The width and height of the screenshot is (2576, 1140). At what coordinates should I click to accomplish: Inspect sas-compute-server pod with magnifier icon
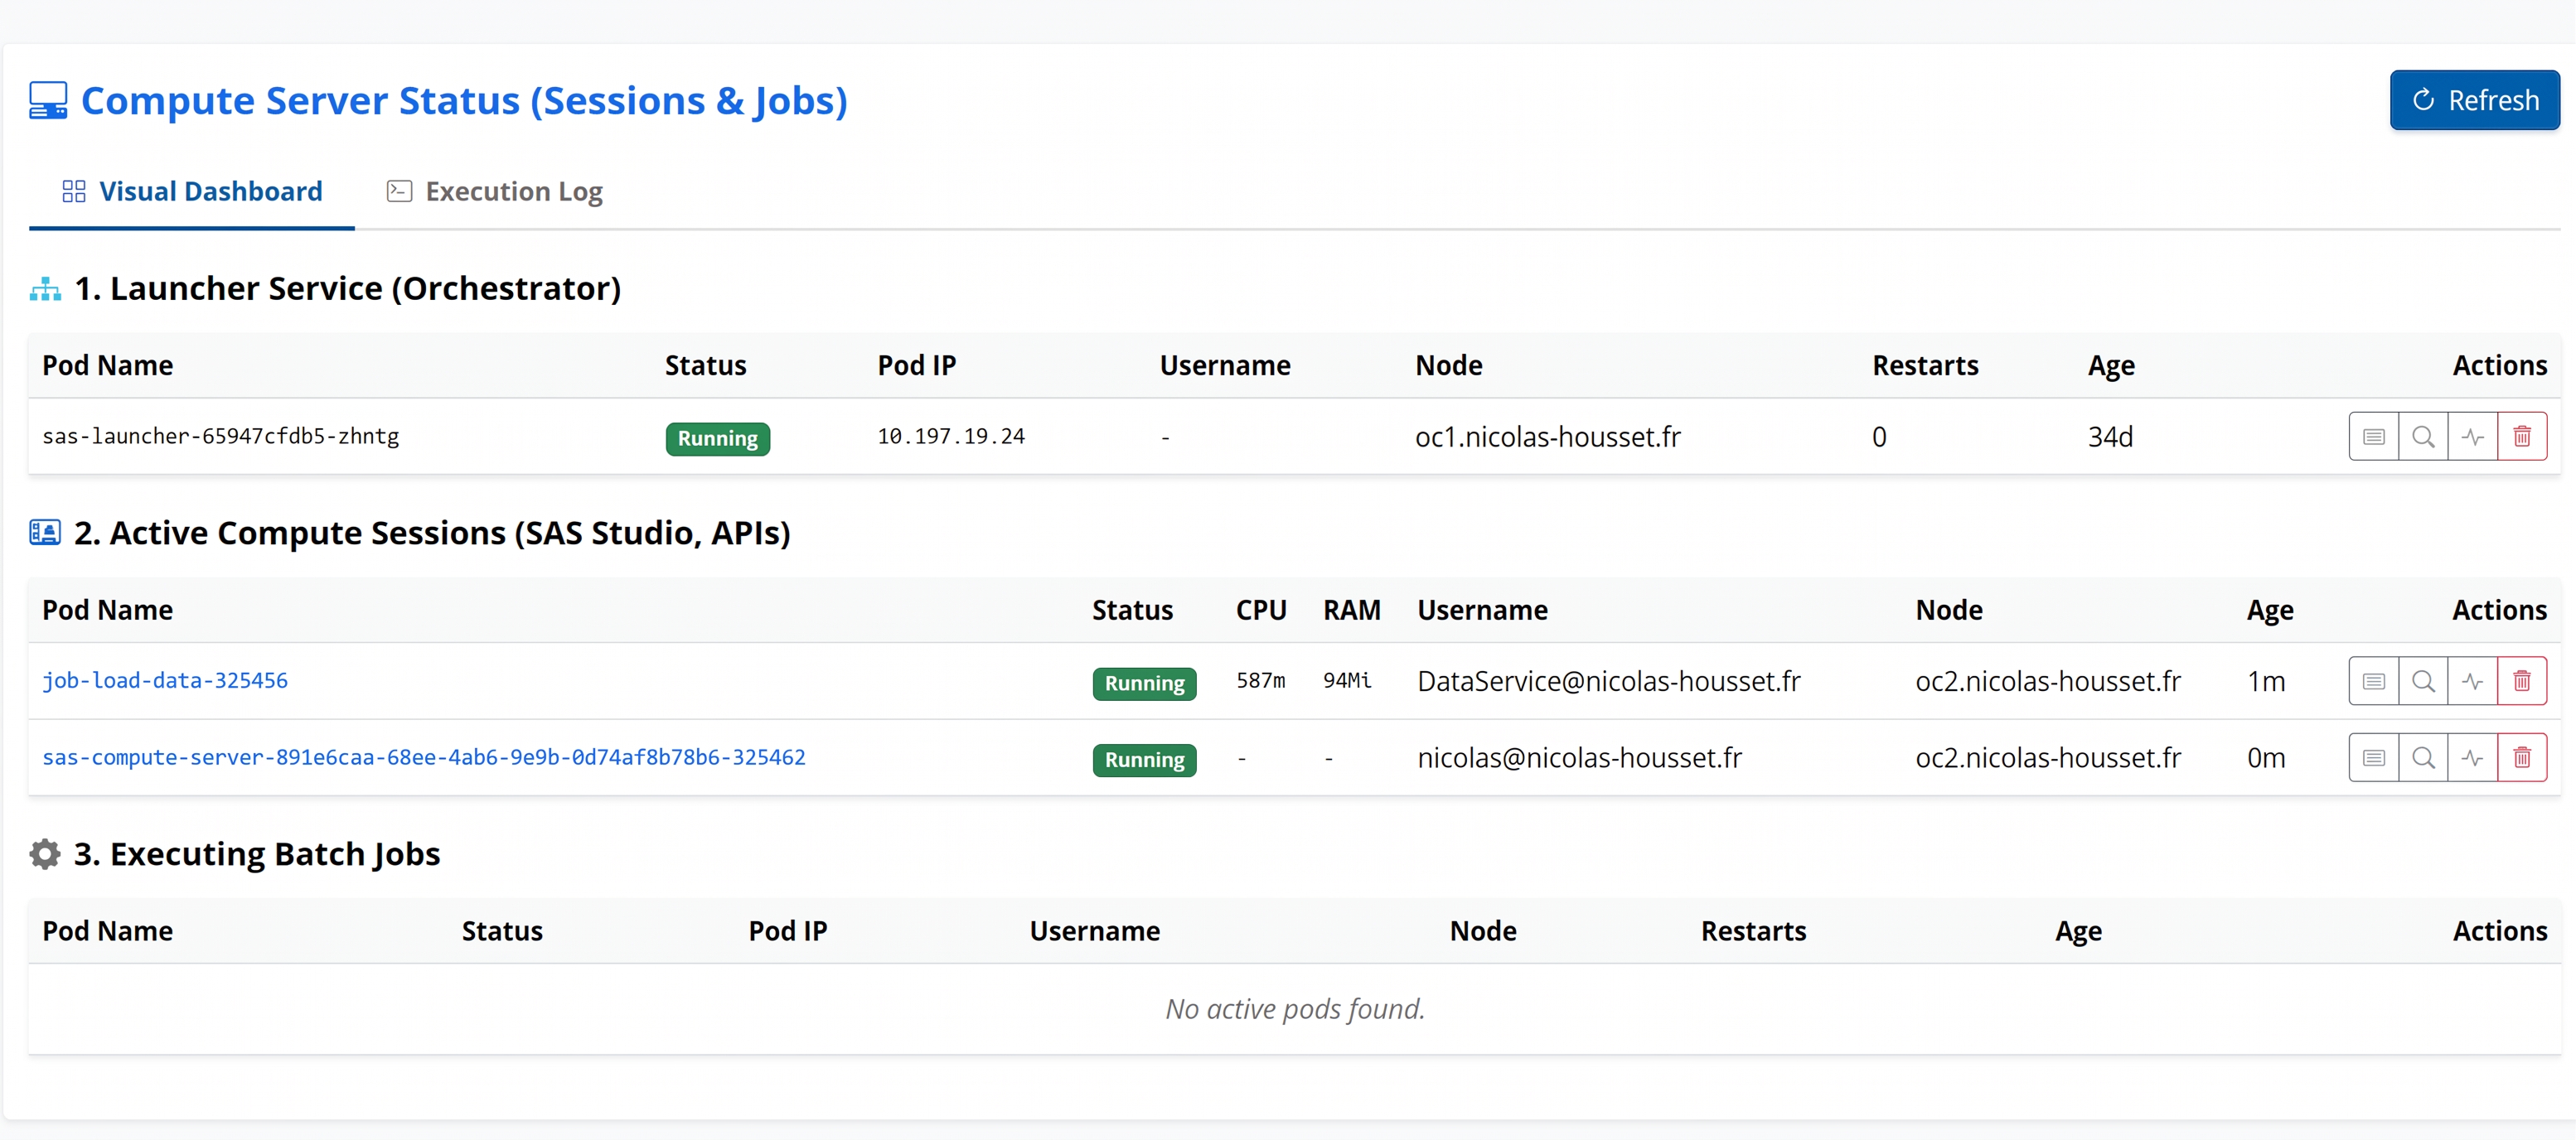point(2423,758)
